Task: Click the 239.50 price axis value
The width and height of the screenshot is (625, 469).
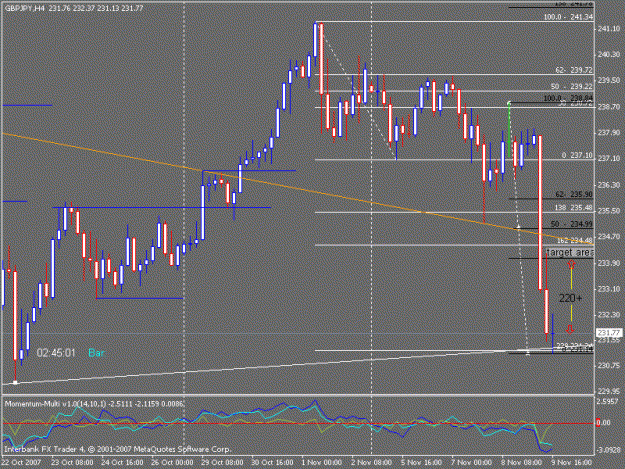Action: 609,80
